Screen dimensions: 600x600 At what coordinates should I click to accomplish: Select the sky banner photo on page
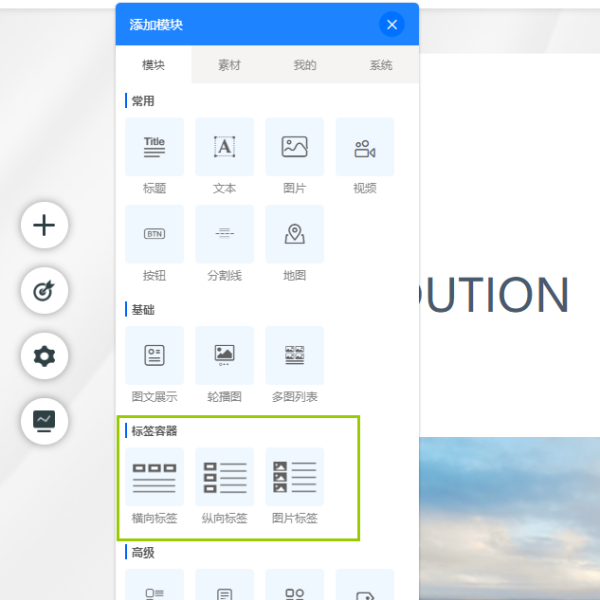pos(509,518)
